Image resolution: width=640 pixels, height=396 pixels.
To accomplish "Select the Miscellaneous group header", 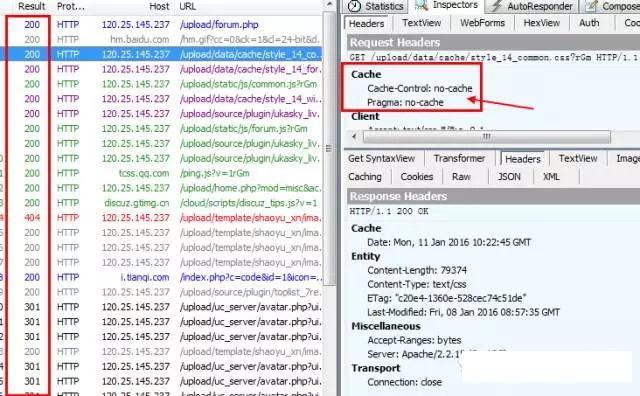I will click(x=386, y=326).
